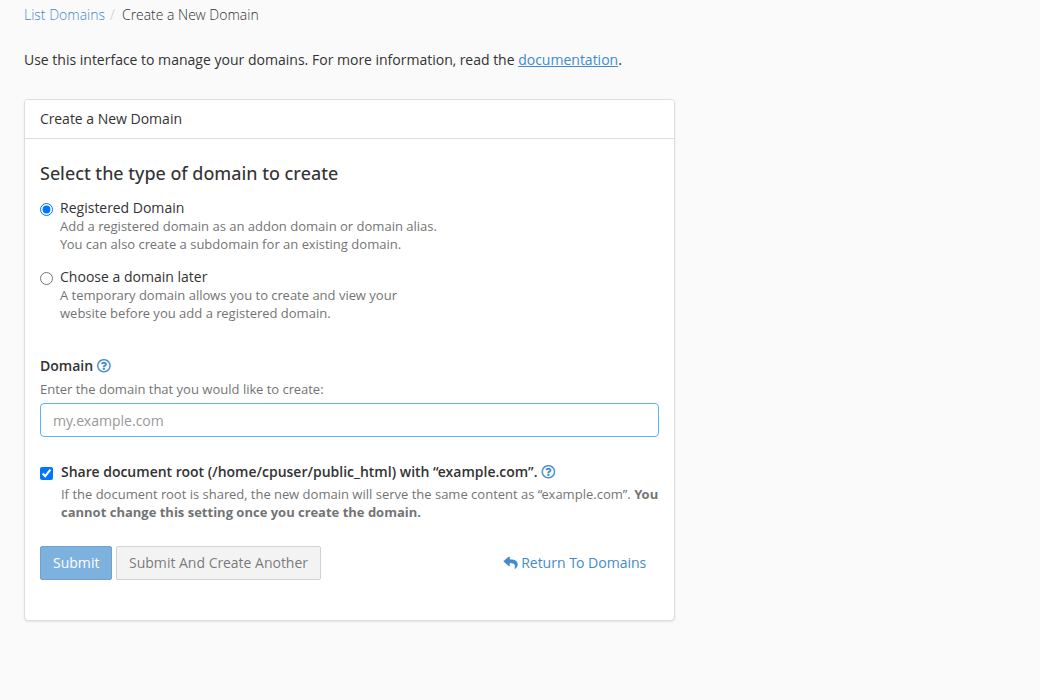Screen dimensions: 1040x700
Task: Click the Create a New Domain breadcrumb text
Action: (x=190, y=15)
